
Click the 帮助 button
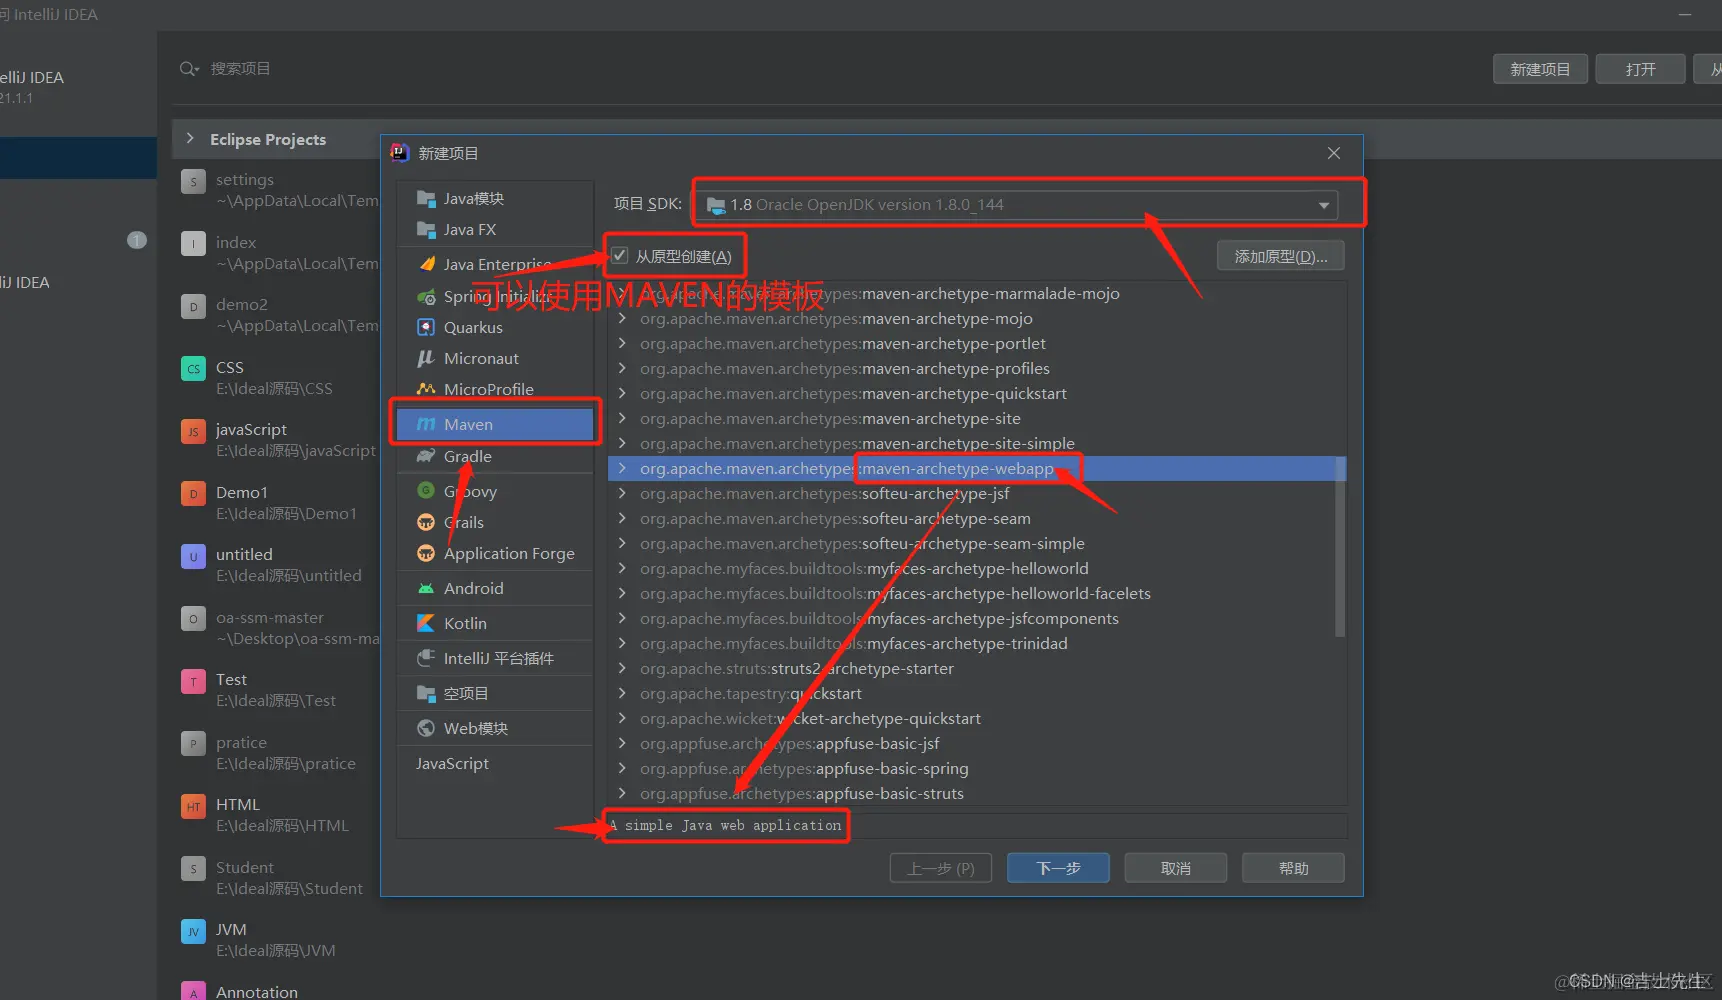1293,868
